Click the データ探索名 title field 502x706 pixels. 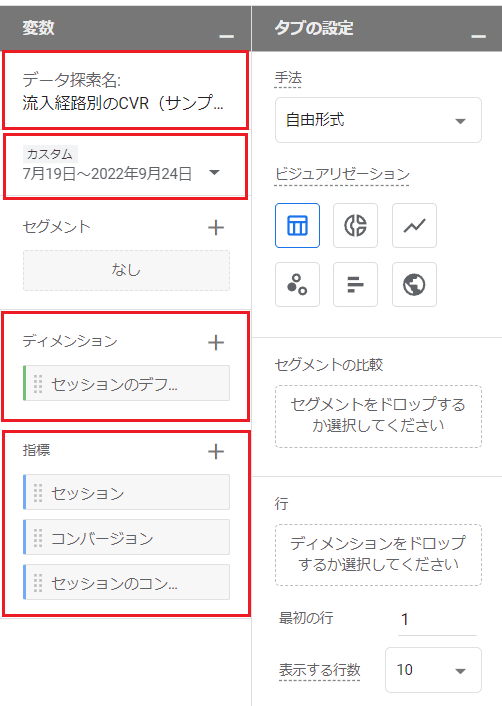[x=125, y=91]
